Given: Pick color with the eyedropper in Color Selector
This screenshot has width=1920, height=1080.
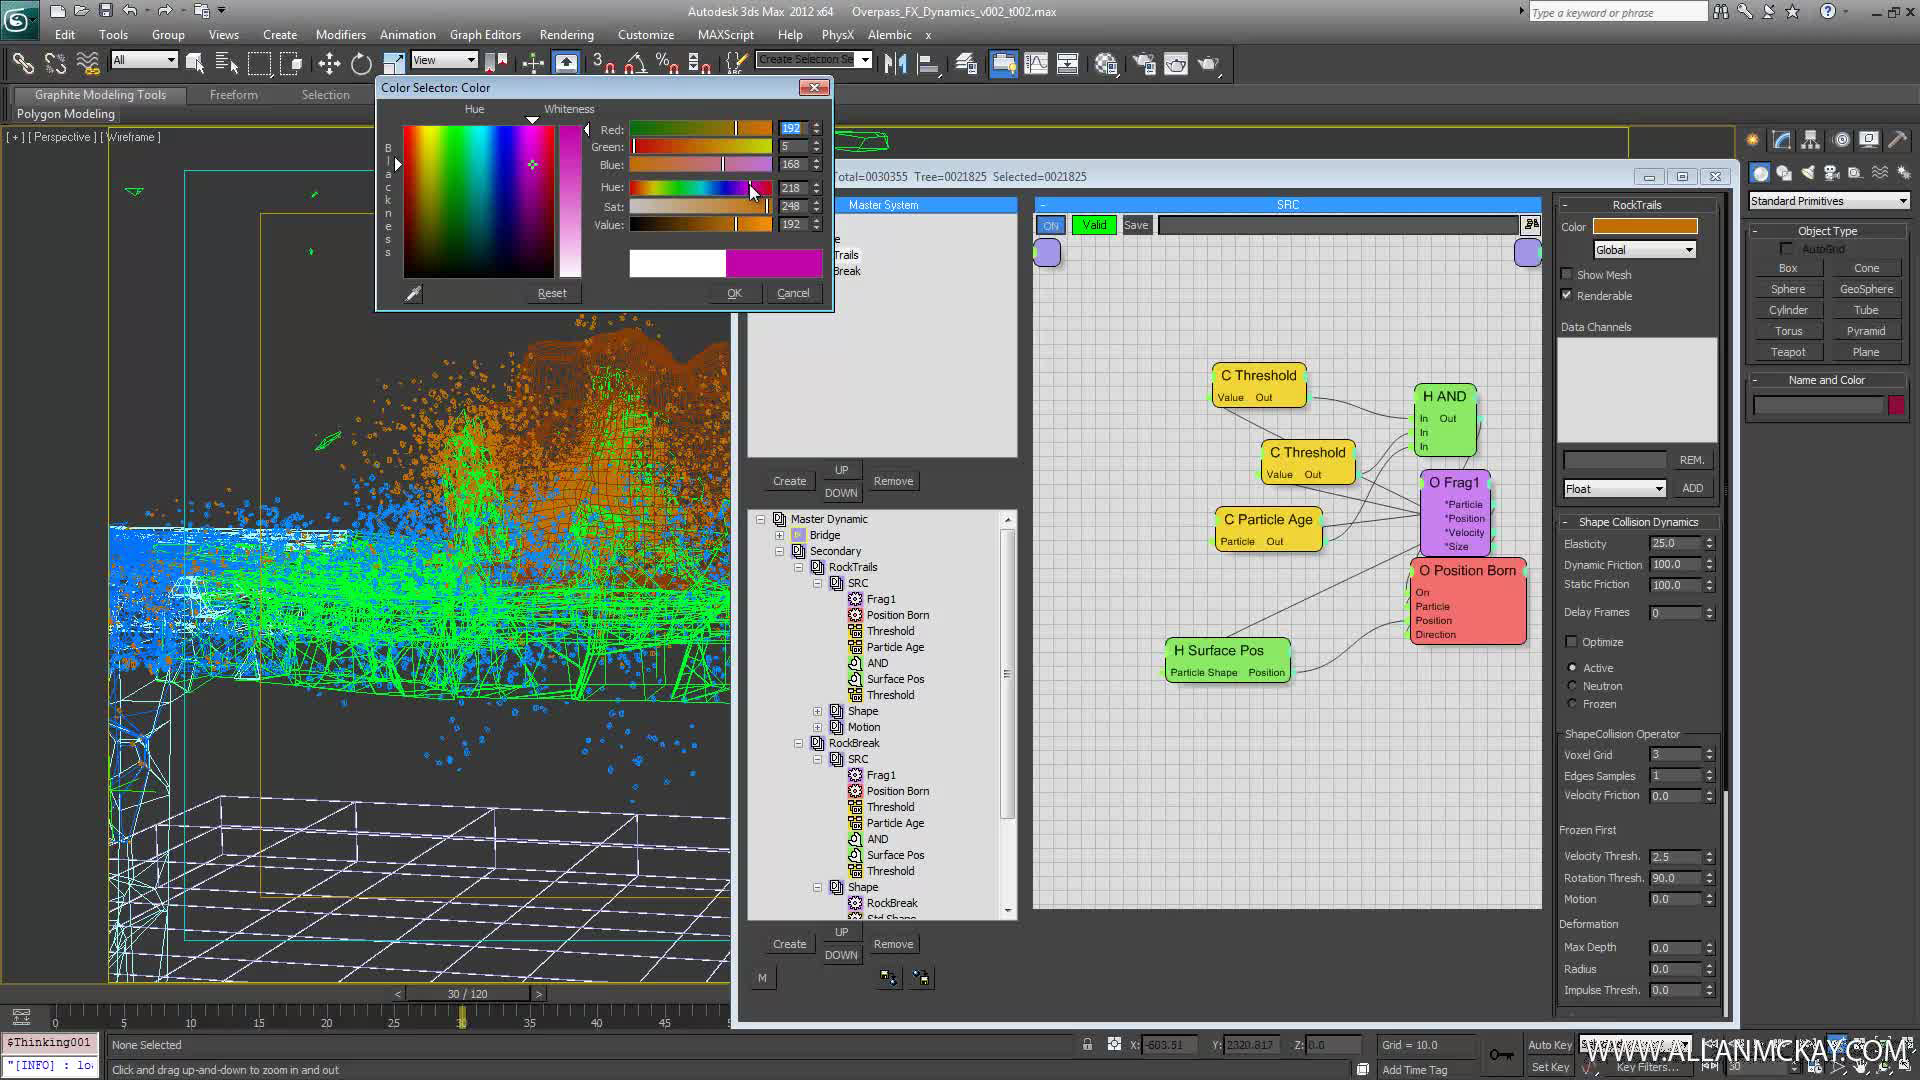Looking at the screenshot, I should pos(413,293).
